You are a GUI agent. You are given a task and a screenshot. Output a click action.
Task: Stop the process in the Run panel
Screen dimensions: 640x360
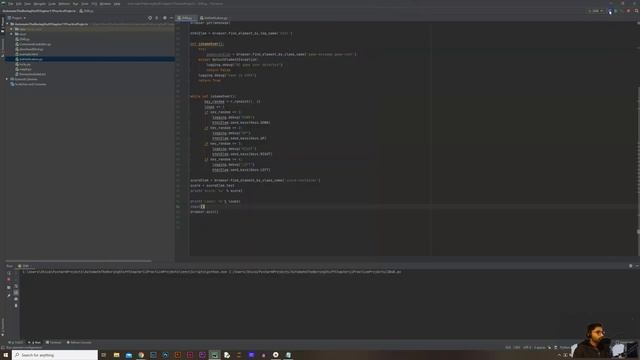[9, 280]
